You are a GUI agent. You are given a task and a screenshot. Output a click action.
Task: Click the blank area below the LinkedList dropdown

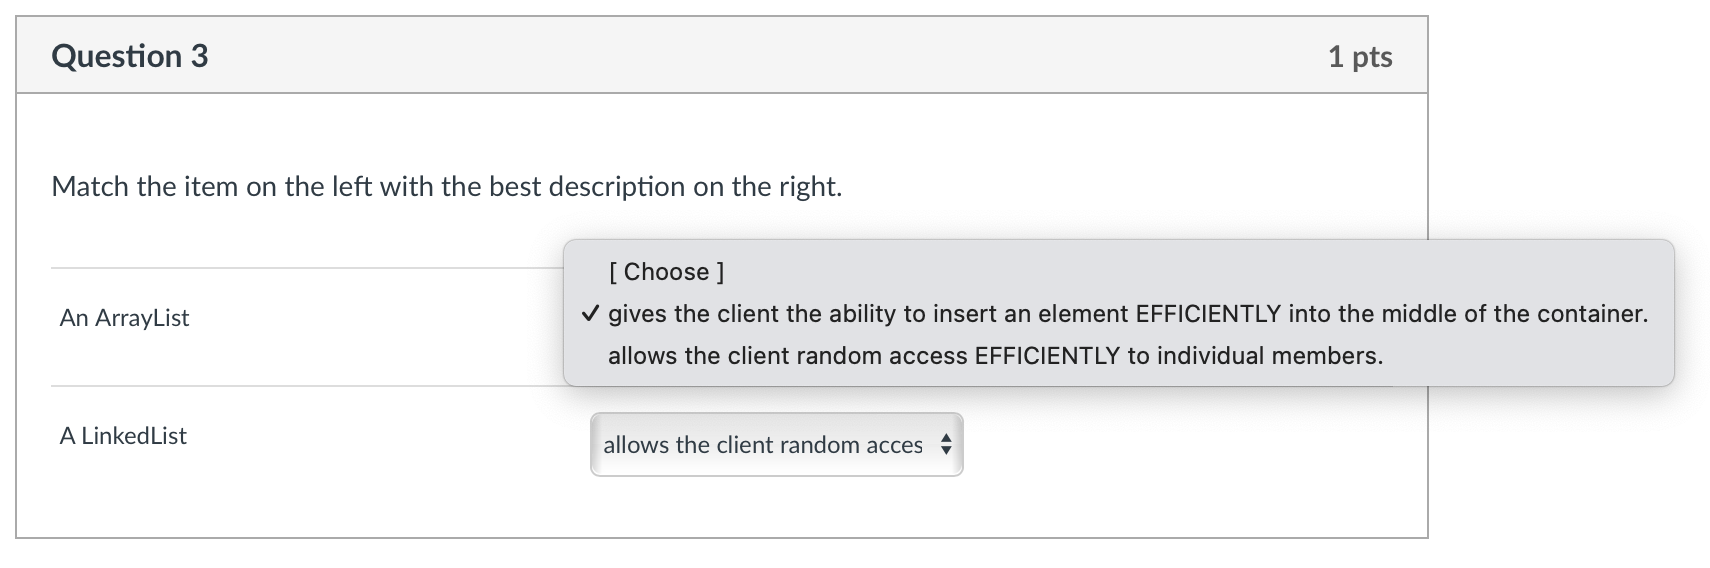(x=776, y=508)
